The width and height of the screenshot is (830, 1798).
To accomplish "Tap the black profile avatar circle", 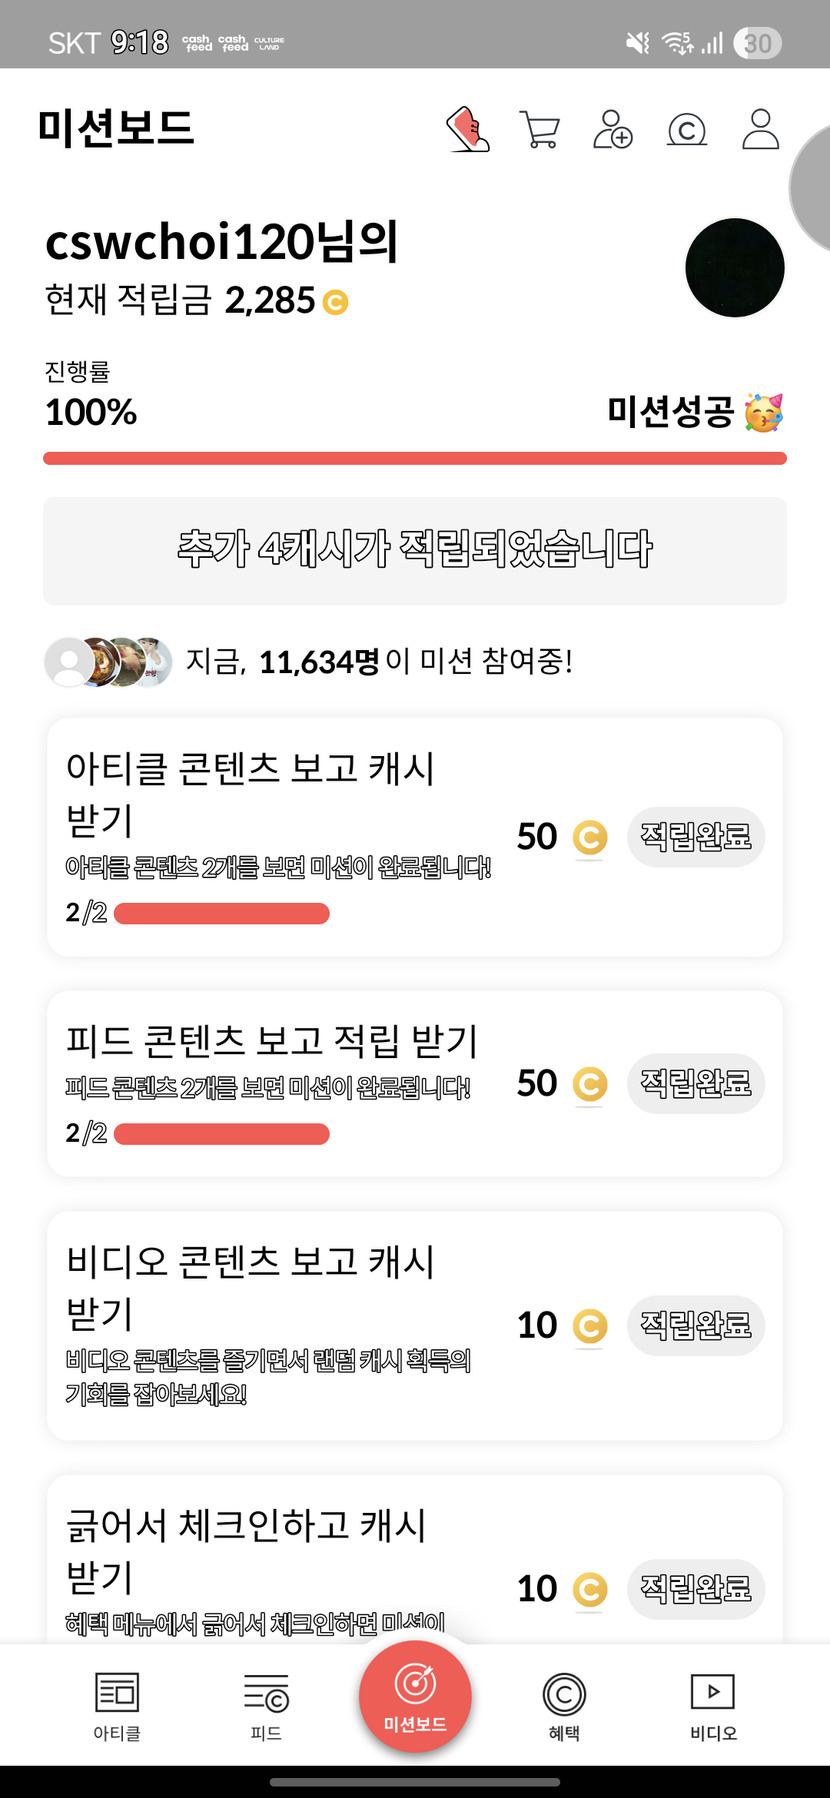I will coord(735,268).
